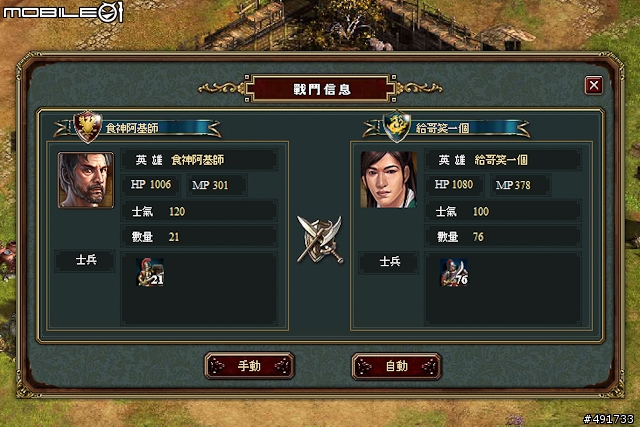Click the HP 1006 stat field

click(x=151, y=185)
